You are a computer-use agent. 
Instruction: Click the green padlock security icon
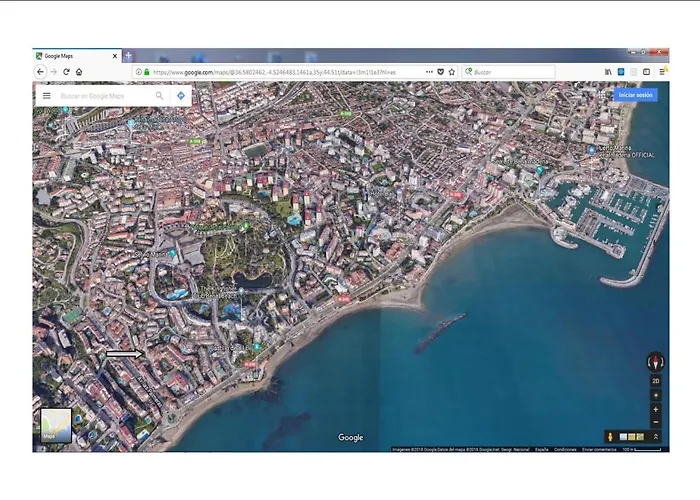[146, 72]
